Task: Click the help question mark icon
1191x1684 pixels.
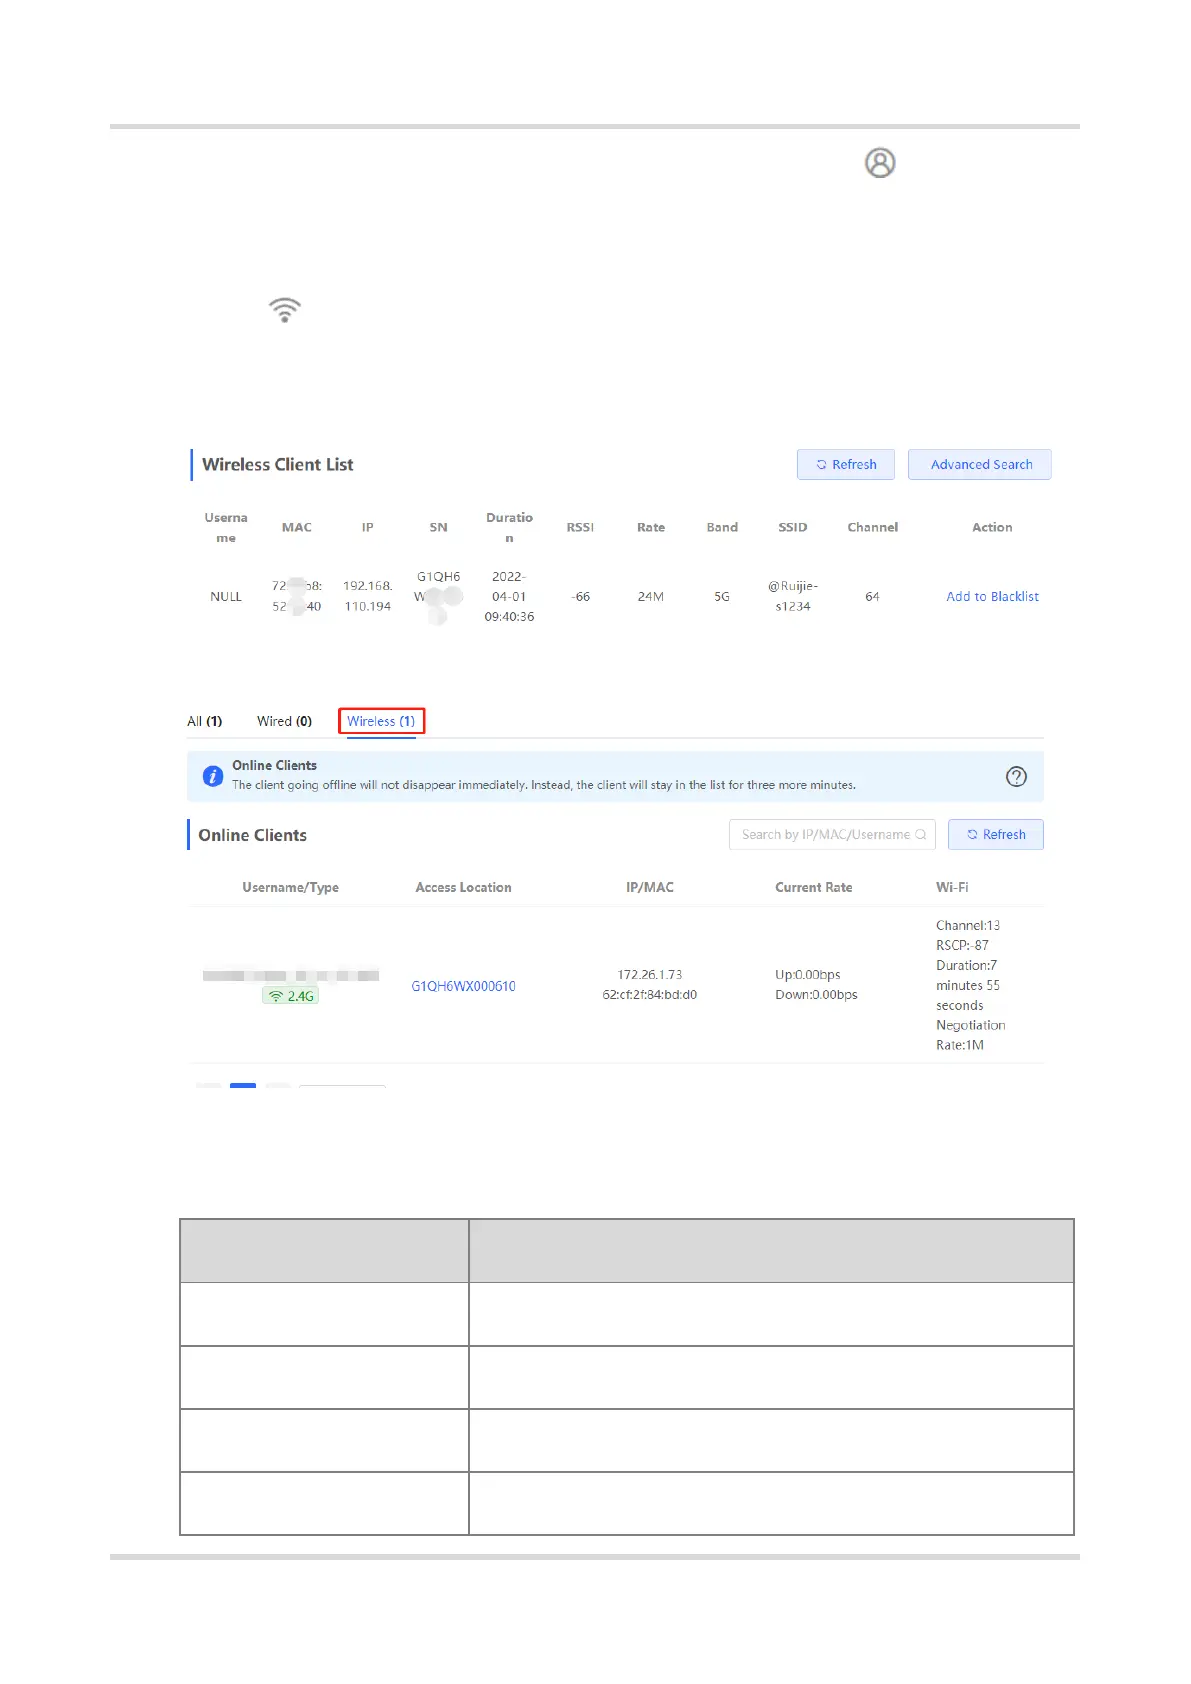Action: click(1016, 776)
